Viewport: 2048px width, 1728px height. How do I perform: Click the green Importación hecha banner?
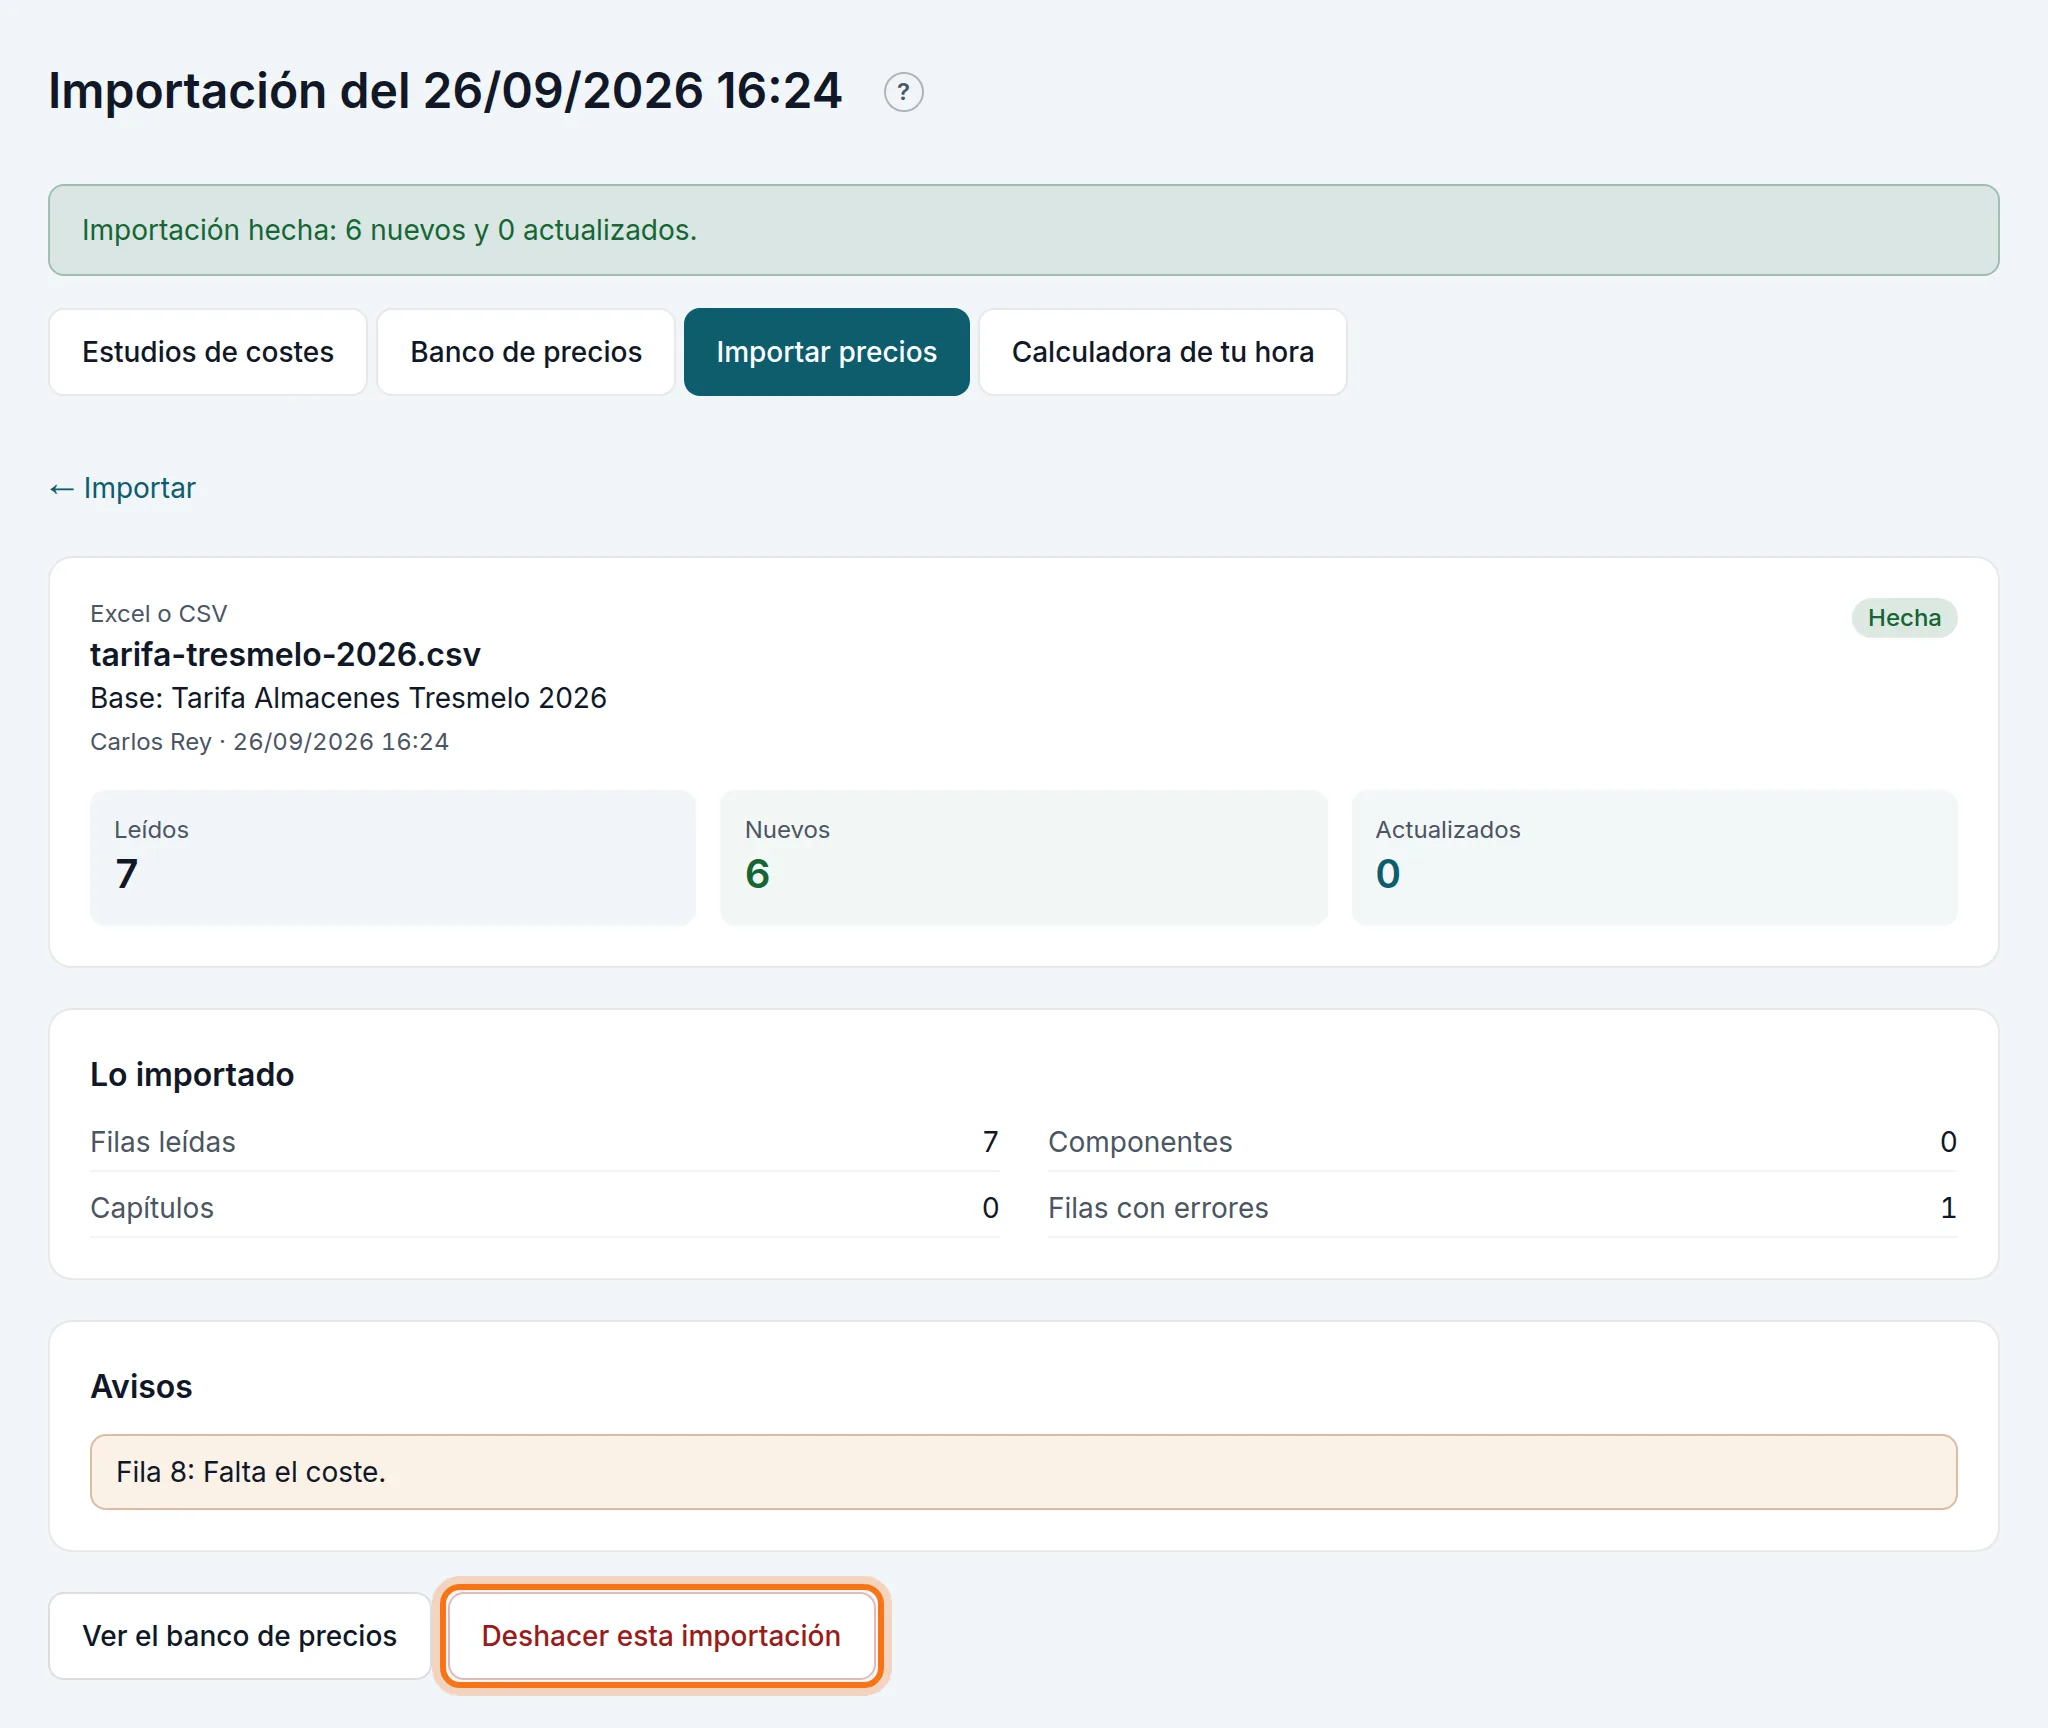tap(1024, 230)
